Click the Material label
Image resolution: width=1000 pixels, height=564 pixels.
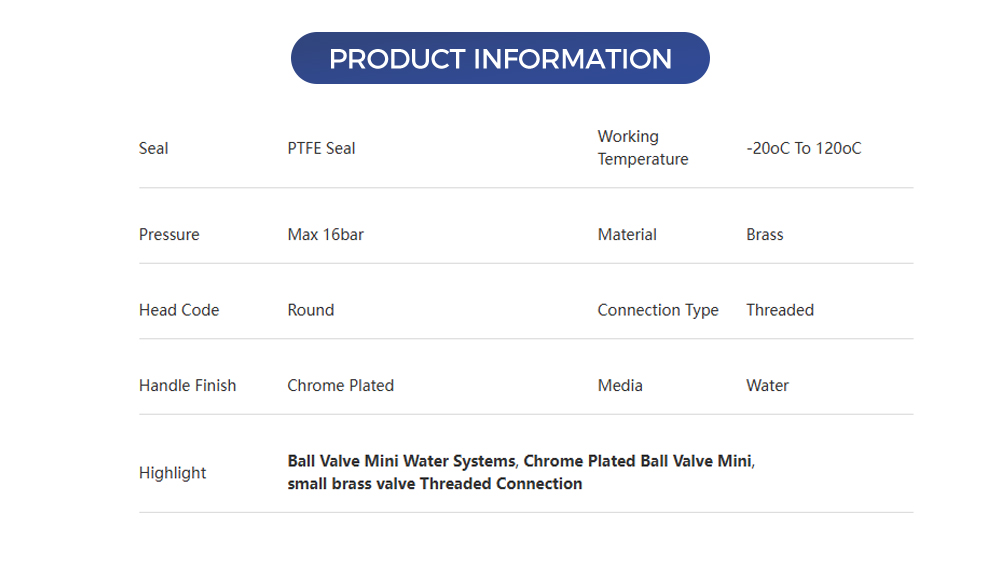point(627,234)
